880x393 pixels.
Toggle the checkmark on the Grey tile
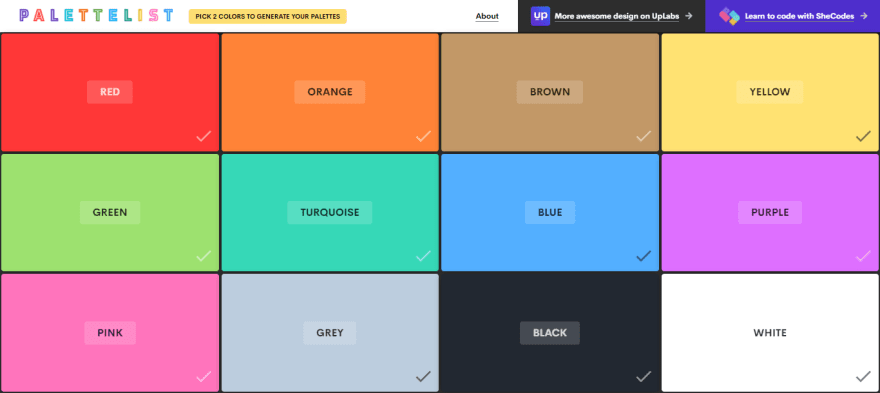coord(423,376)
